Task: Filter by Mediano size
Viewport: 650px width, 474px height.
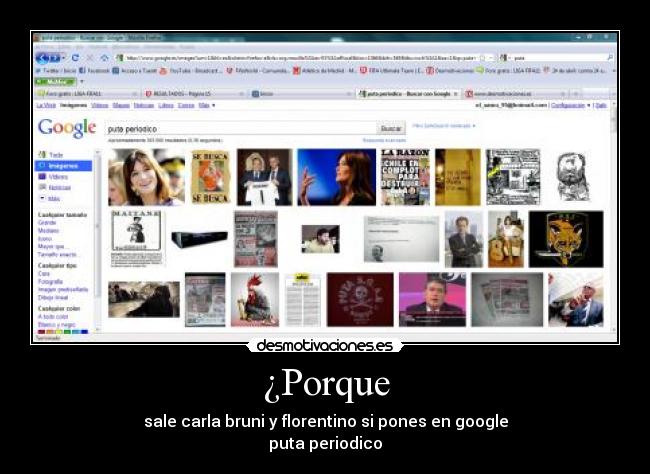Action: tap(49, 231)
